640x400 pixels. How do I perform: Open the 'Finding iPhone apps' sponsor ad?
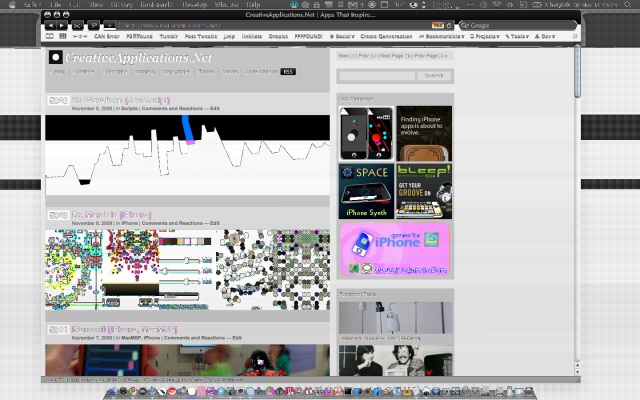click(x=424, y=133)
